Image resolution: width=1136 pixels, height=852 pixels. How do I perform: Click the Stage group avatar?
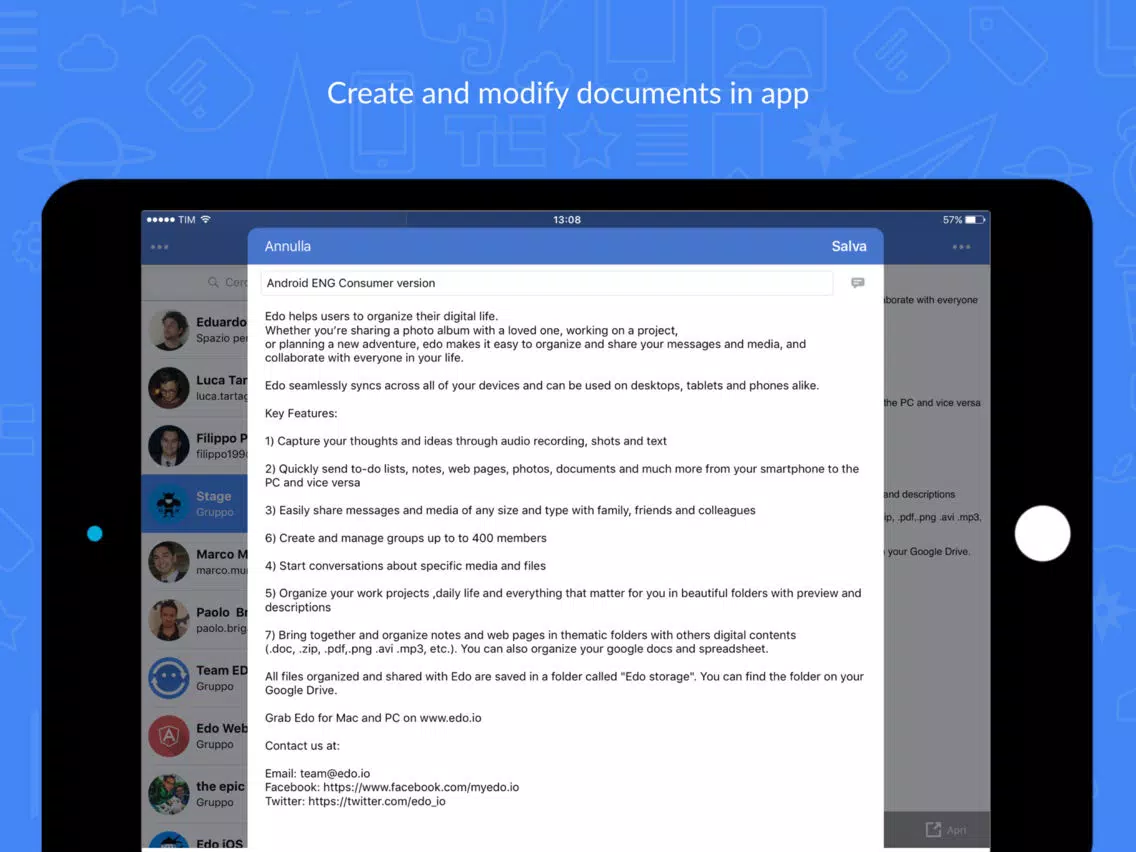tap(169, 504)
